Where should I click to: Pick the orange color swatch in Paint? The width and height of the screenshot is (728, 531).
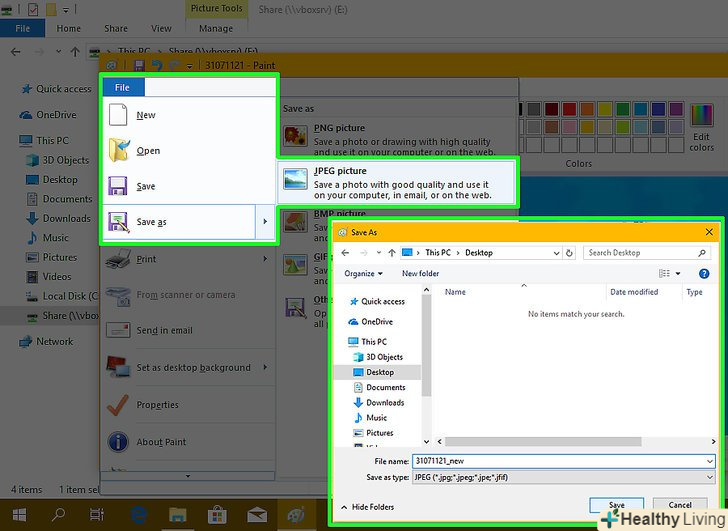tap(587, 110)
